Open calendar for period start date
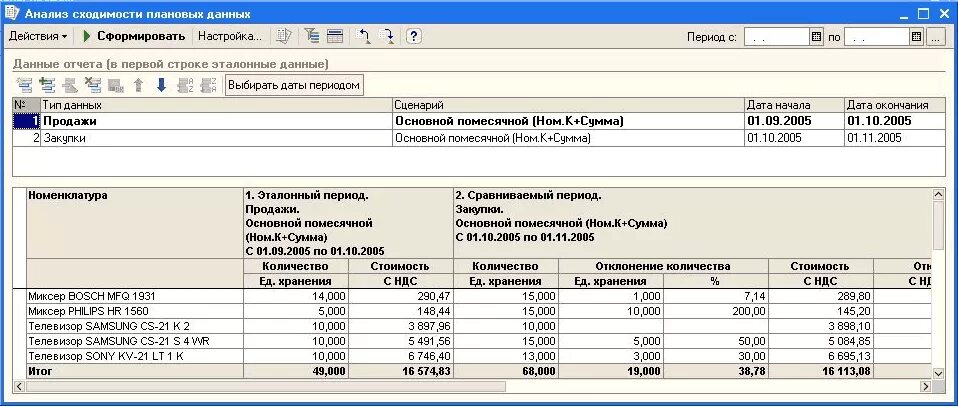Viewport: 958px width, 407px height. coord(817,37)
